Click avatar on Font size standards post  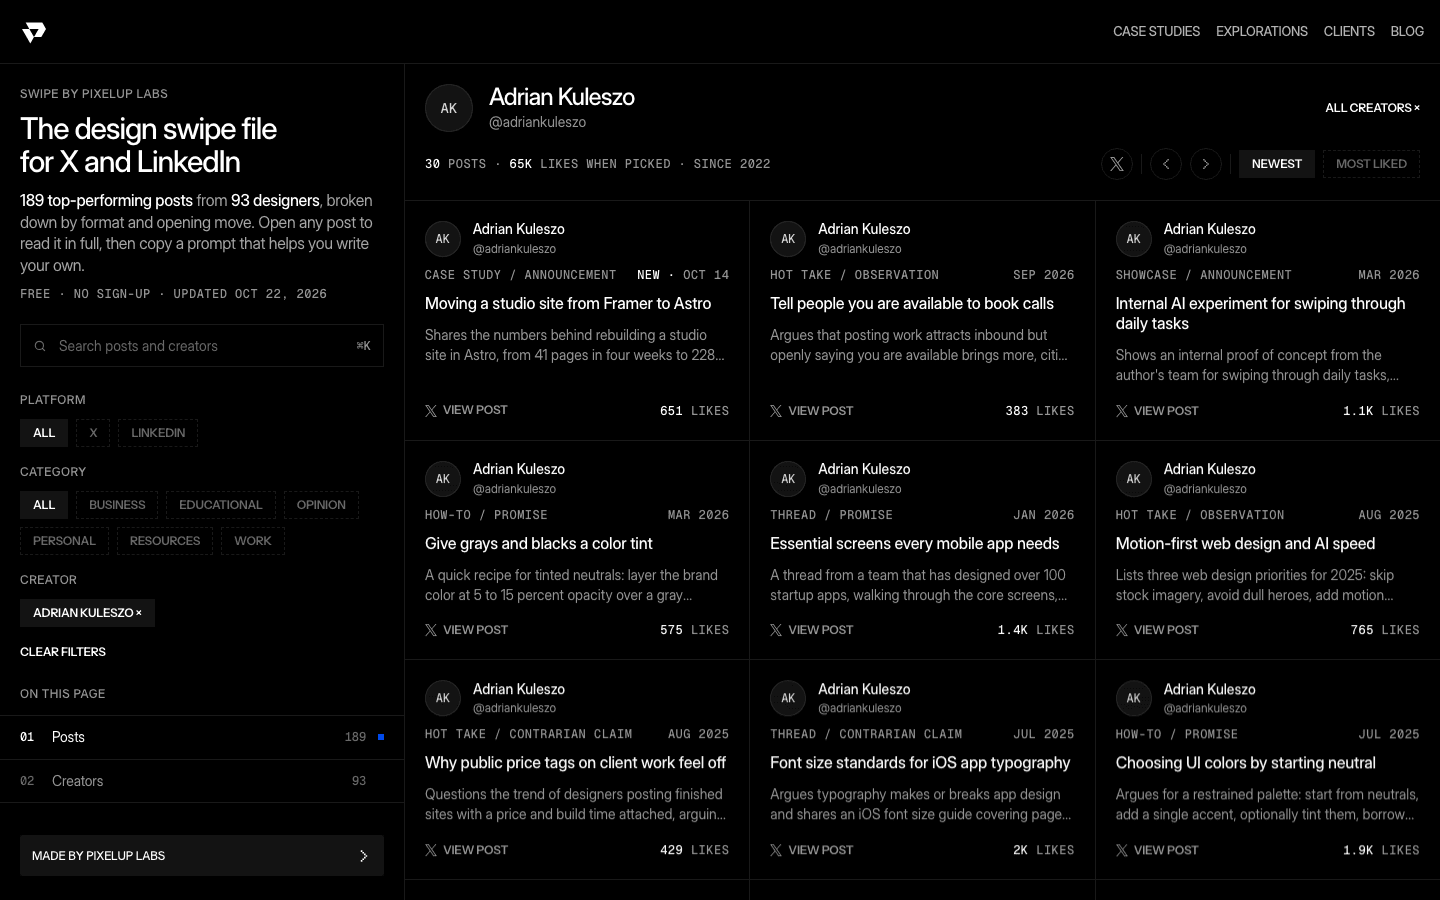[788, 698]
